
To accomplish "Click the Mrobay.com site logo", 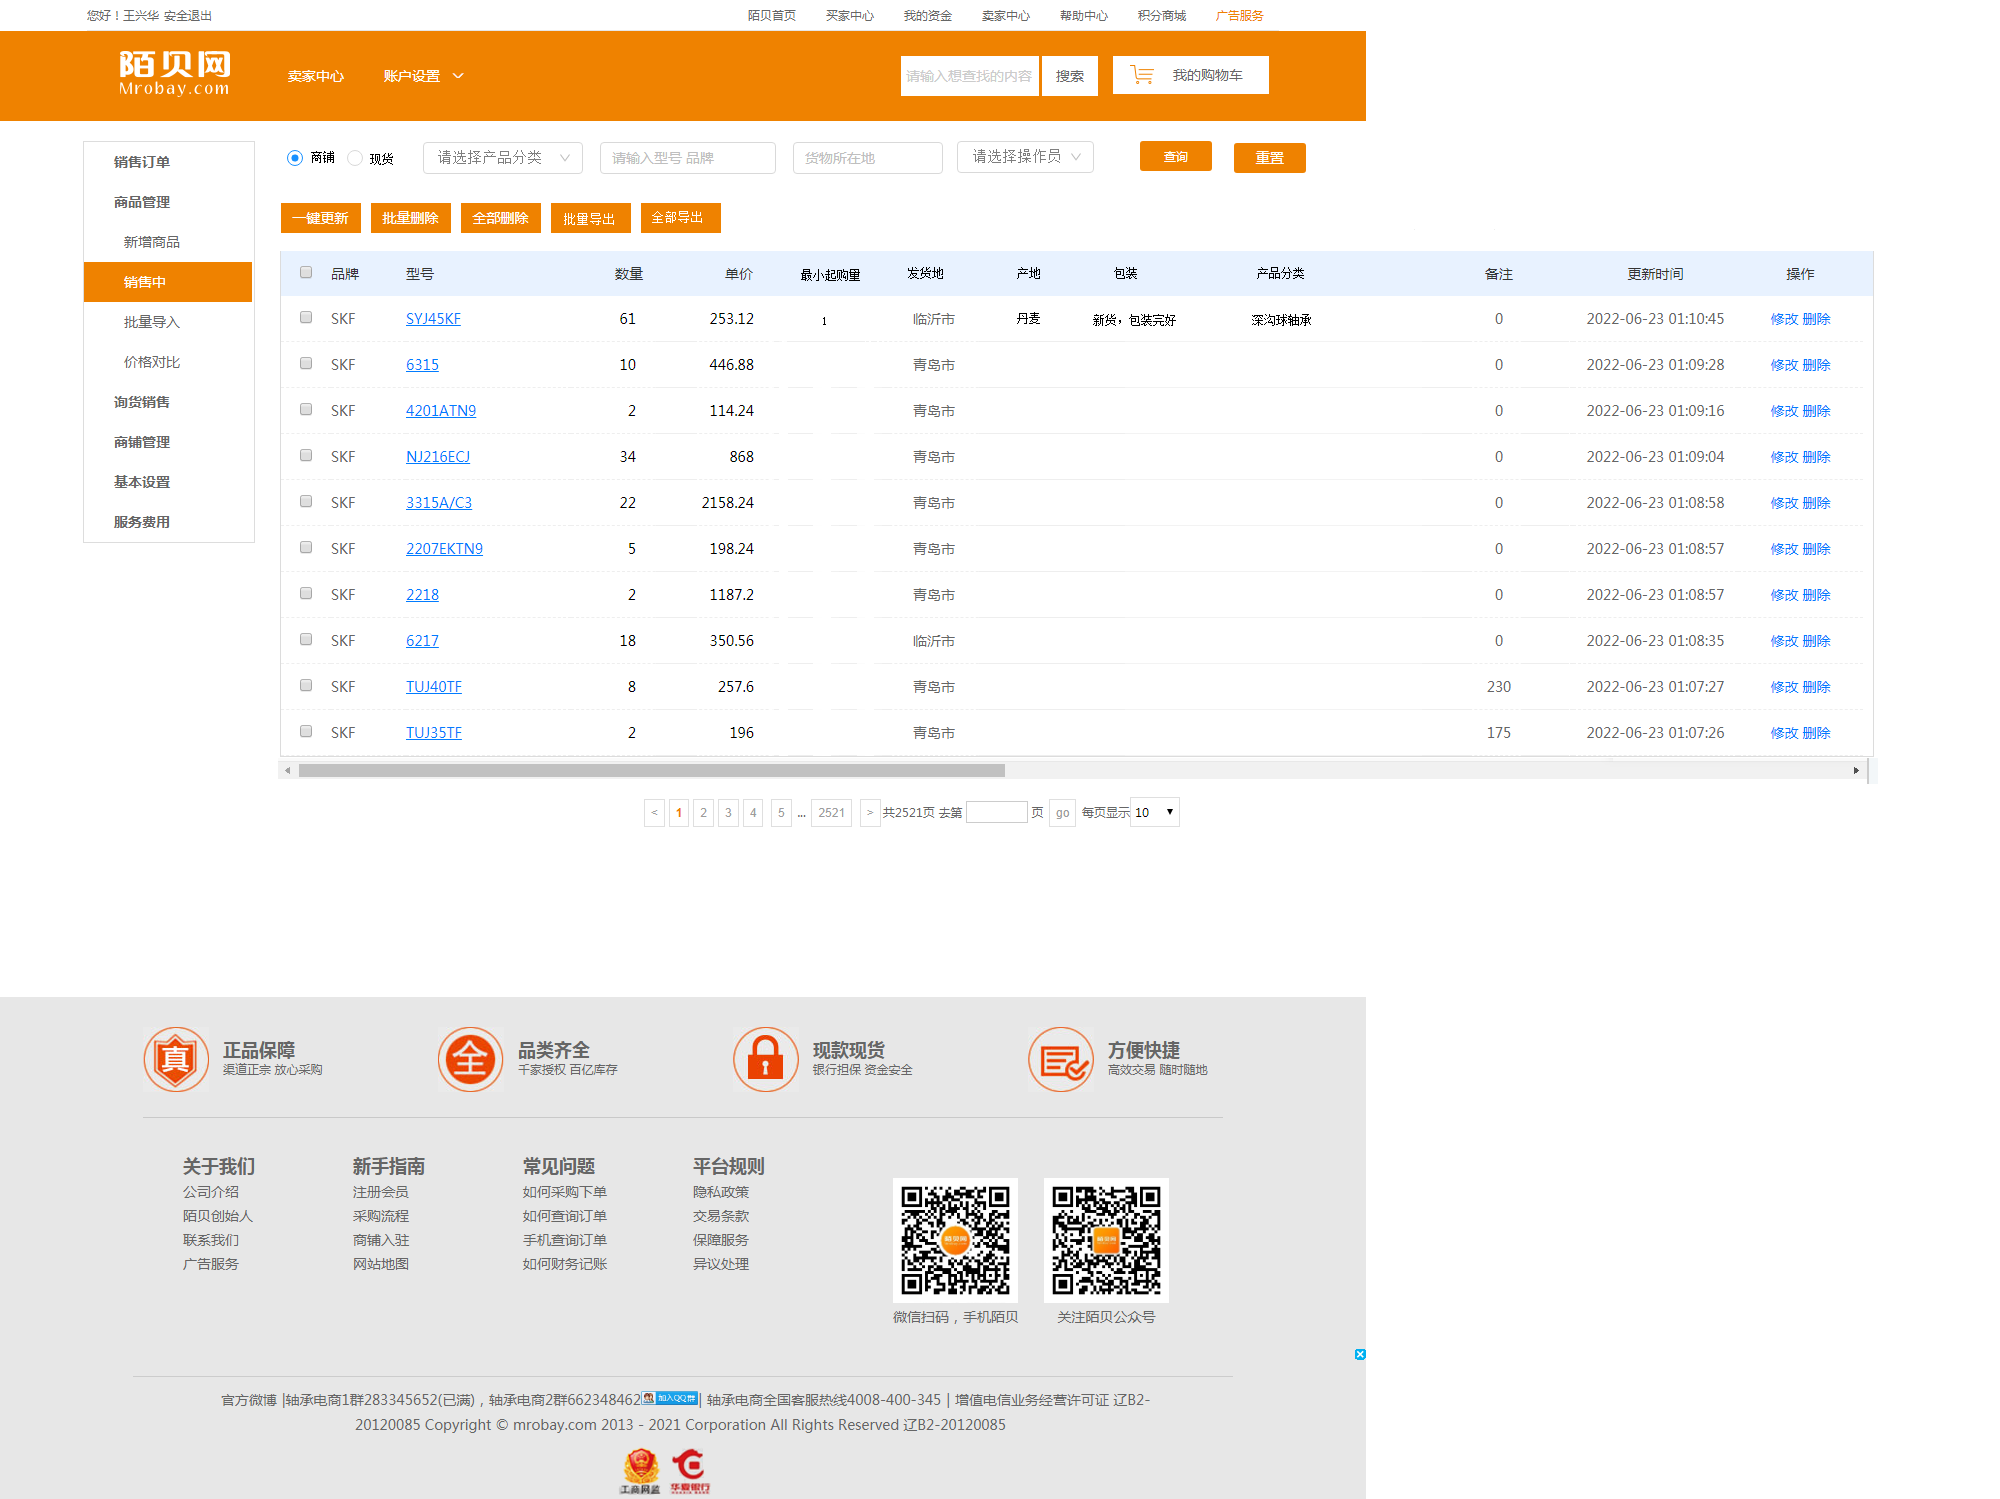I will [x=174, y=74].
